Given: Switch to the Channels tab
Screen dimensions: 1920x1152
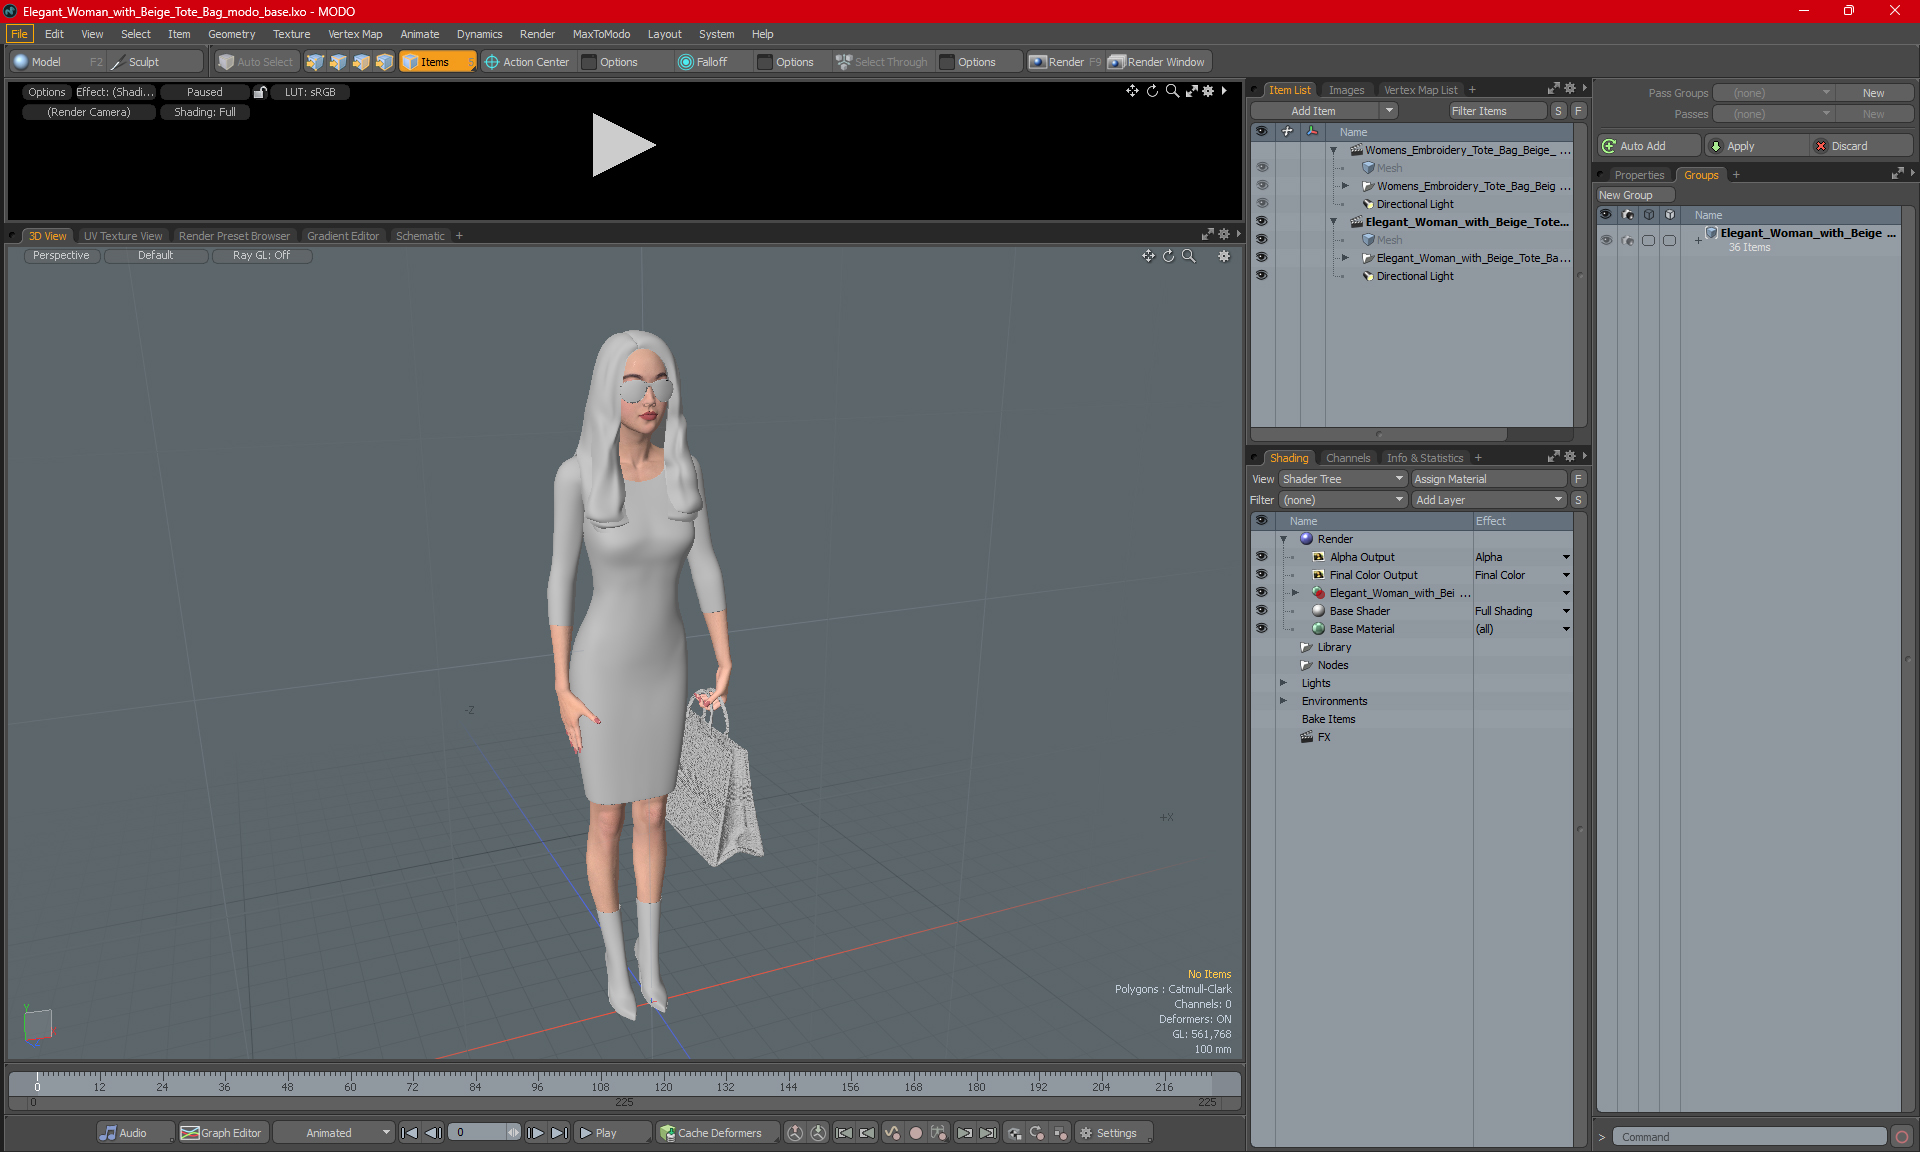Looking at the screenshot, I should click(1348, 457).
